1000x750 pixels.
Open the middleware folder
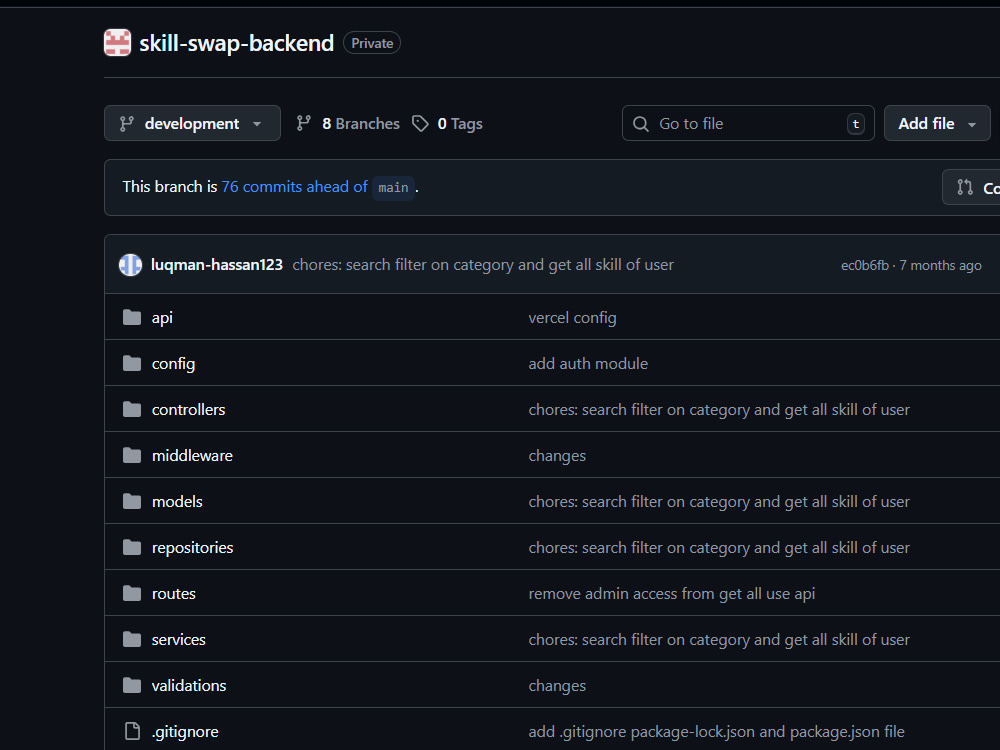pos(192,455)
